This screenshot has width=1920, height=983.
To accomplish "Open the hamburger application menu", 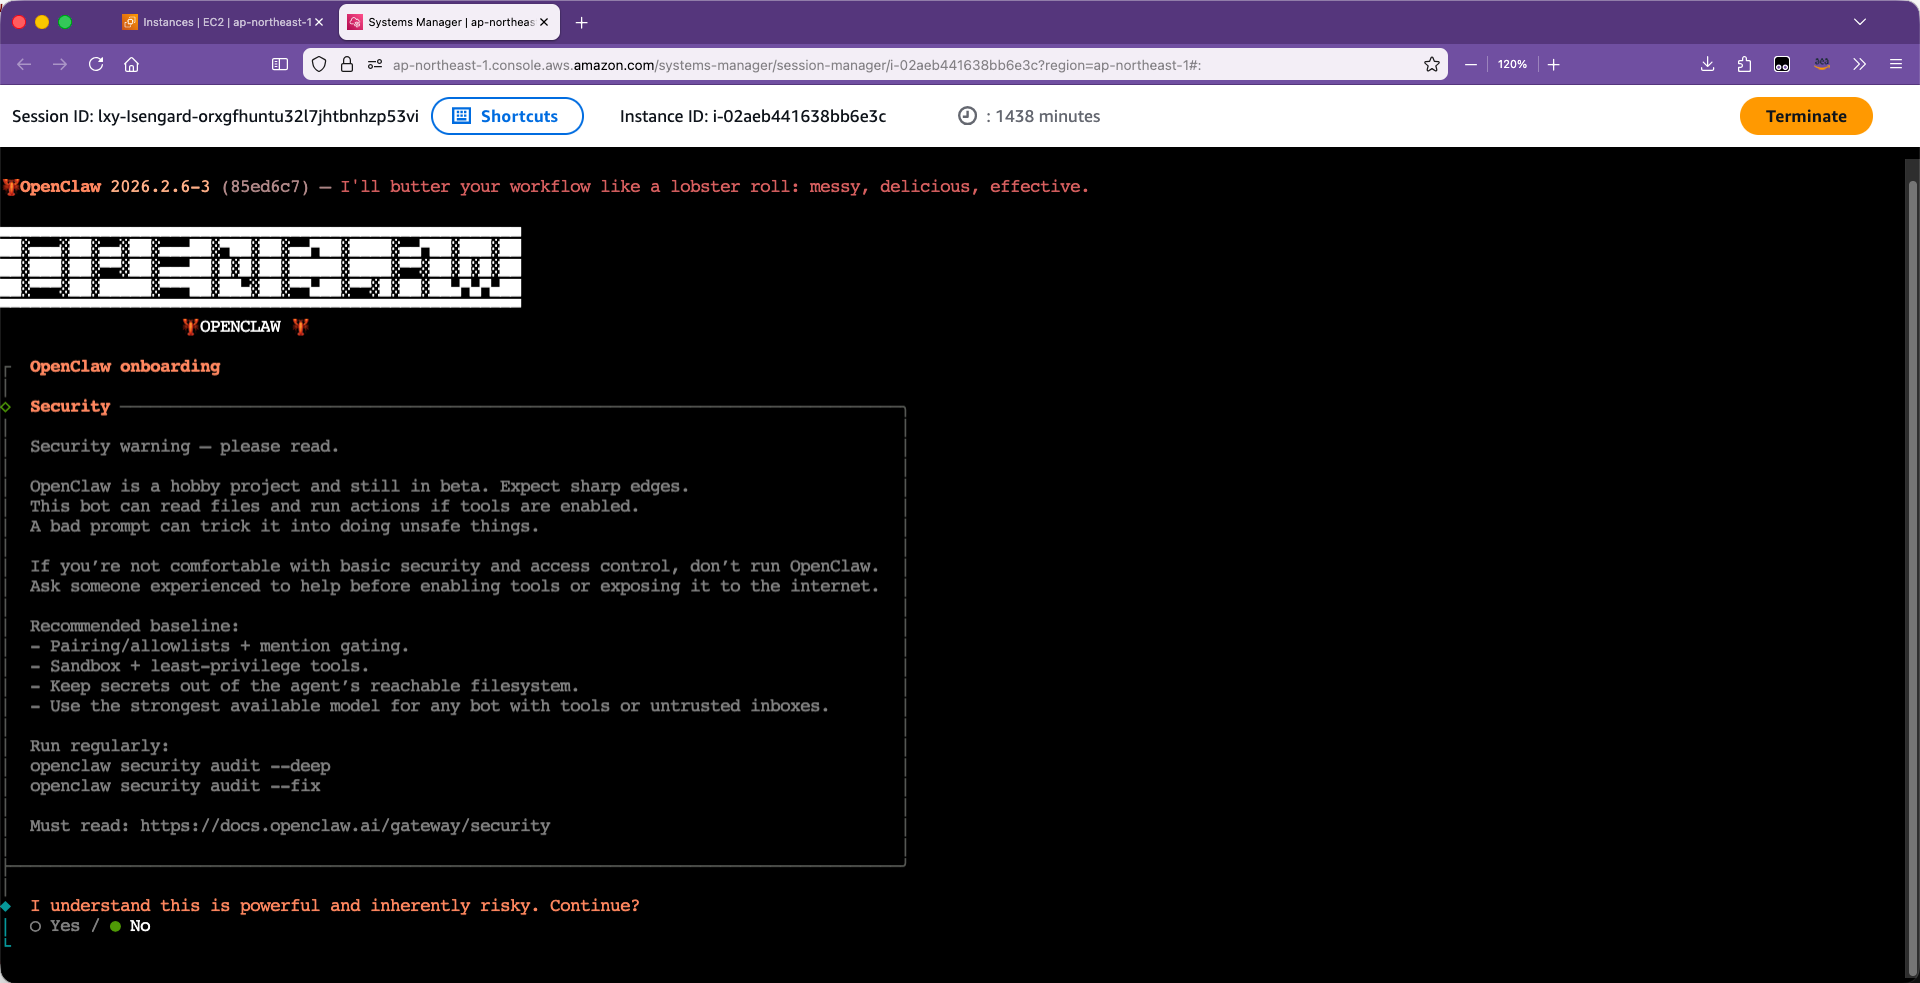I will (1895, 64).
